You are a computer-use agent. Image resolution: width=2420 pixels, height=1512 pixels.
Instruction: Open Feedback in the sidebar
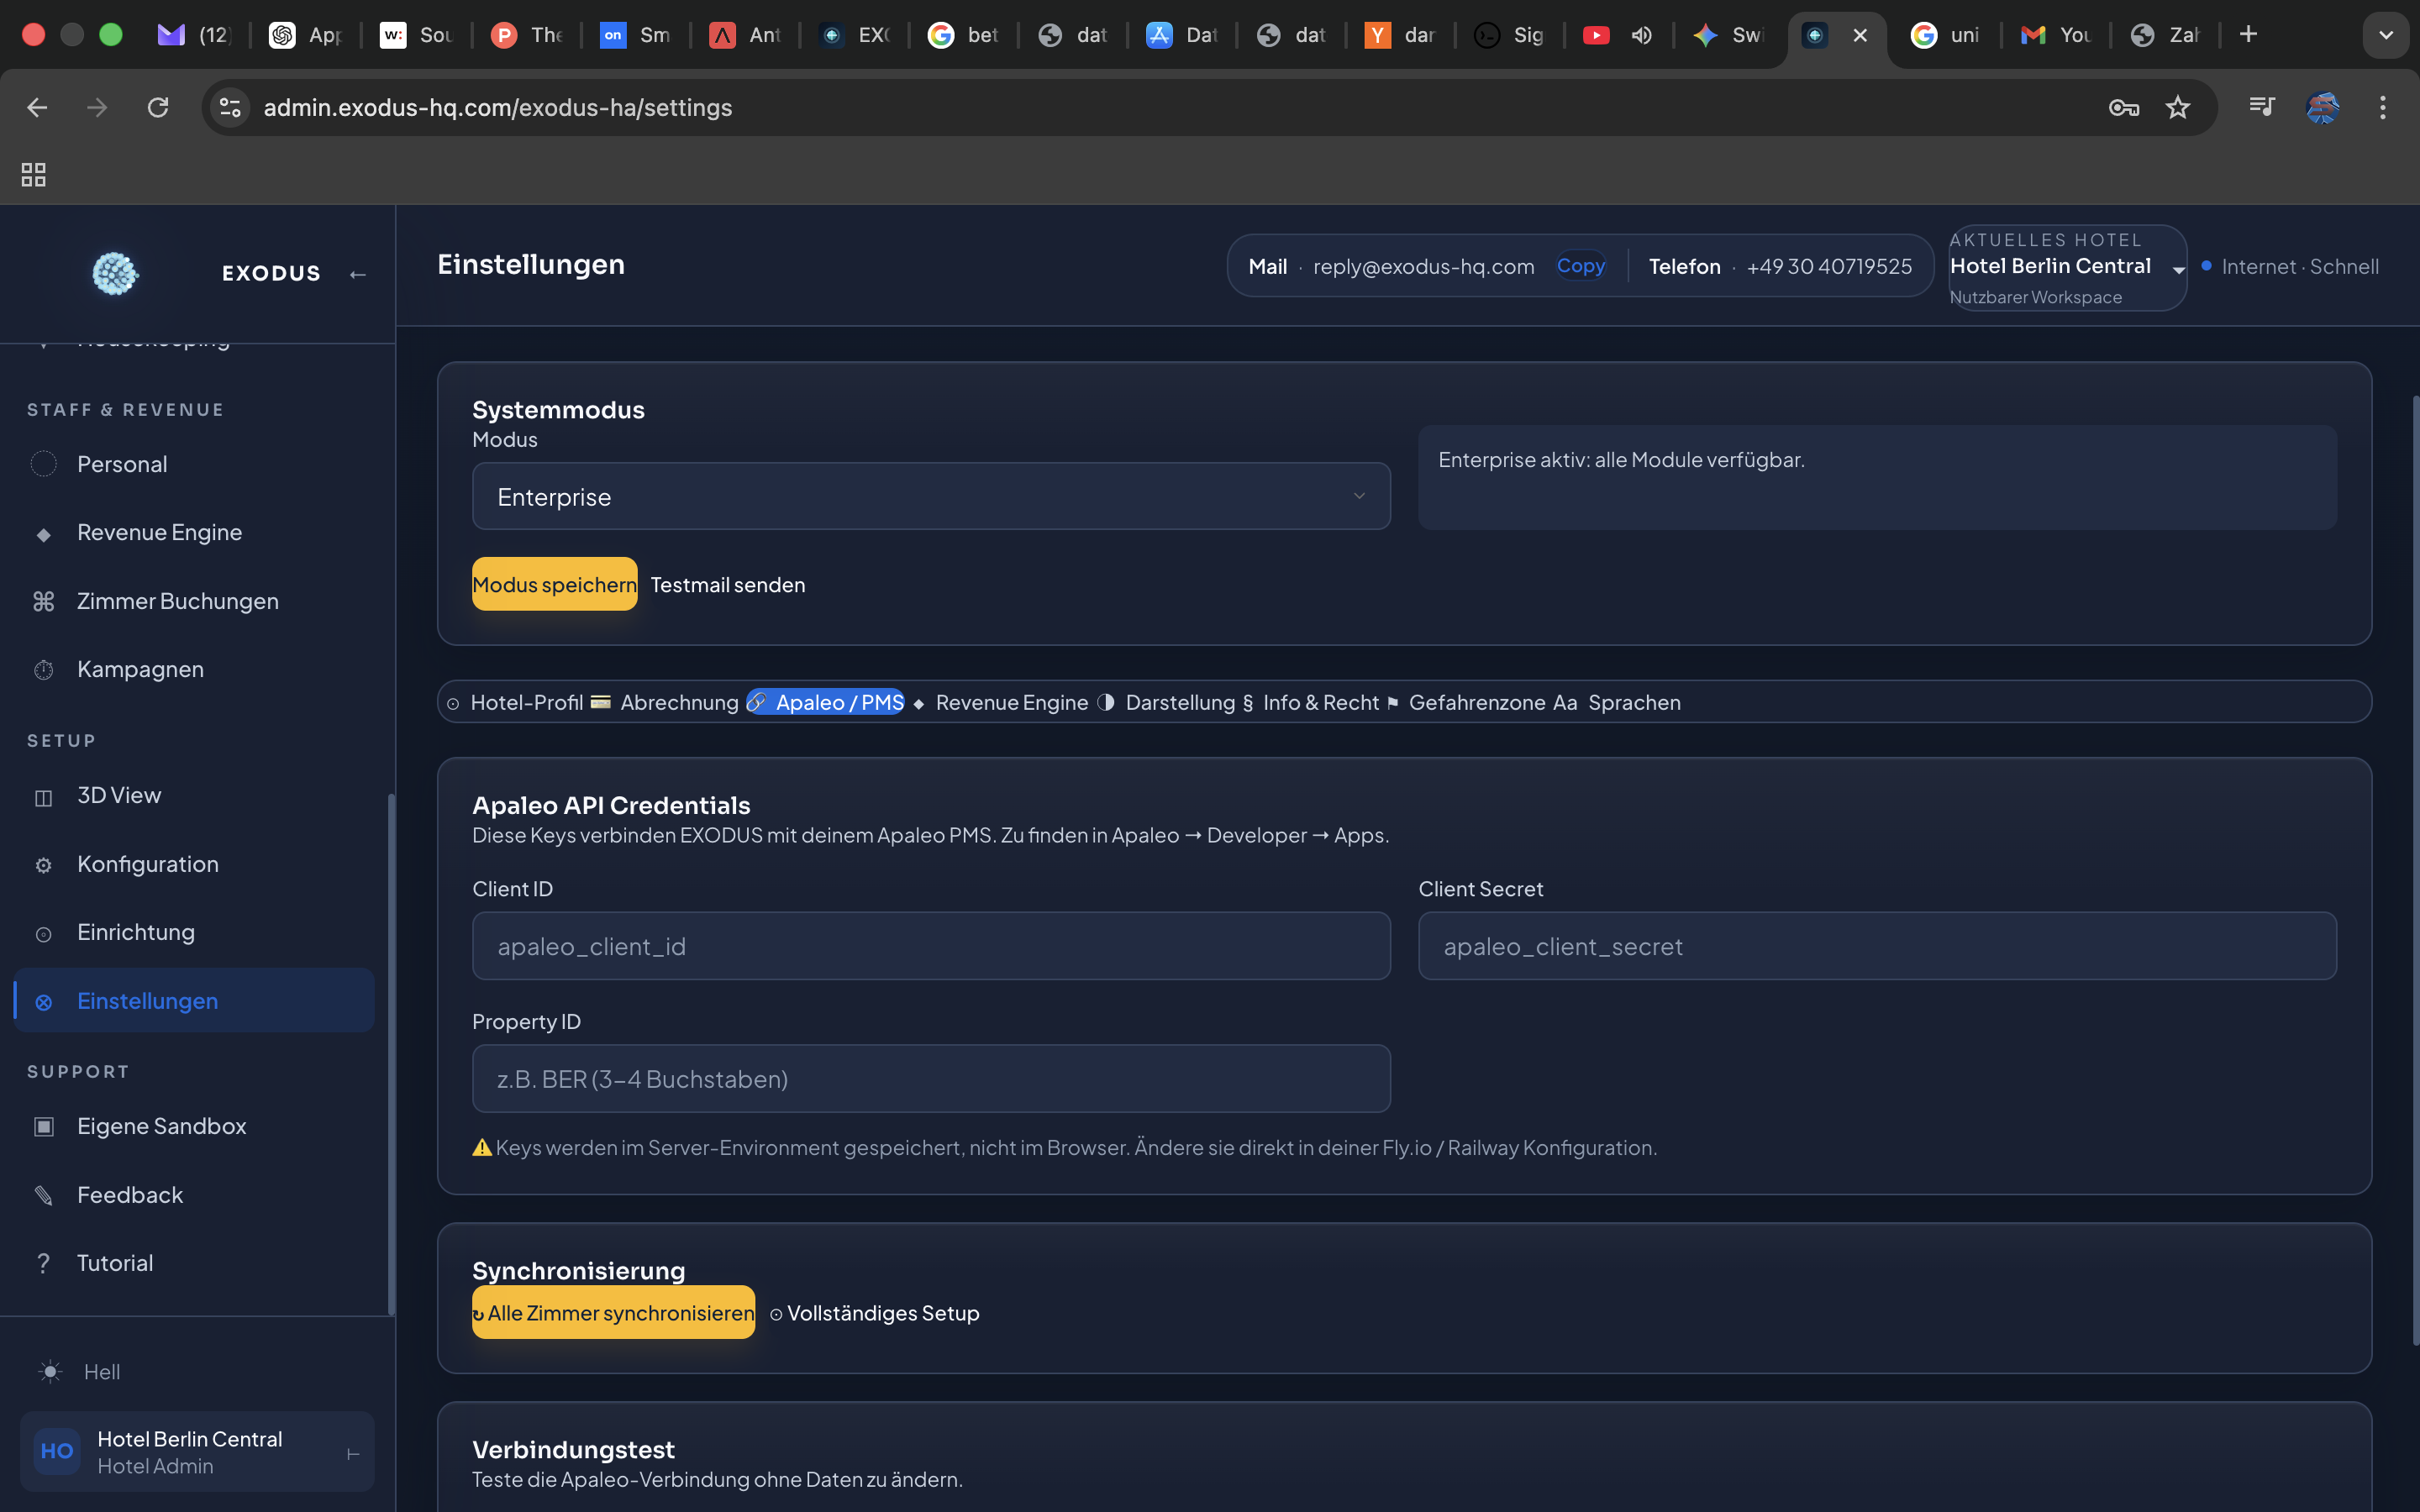pos(194,1195)
